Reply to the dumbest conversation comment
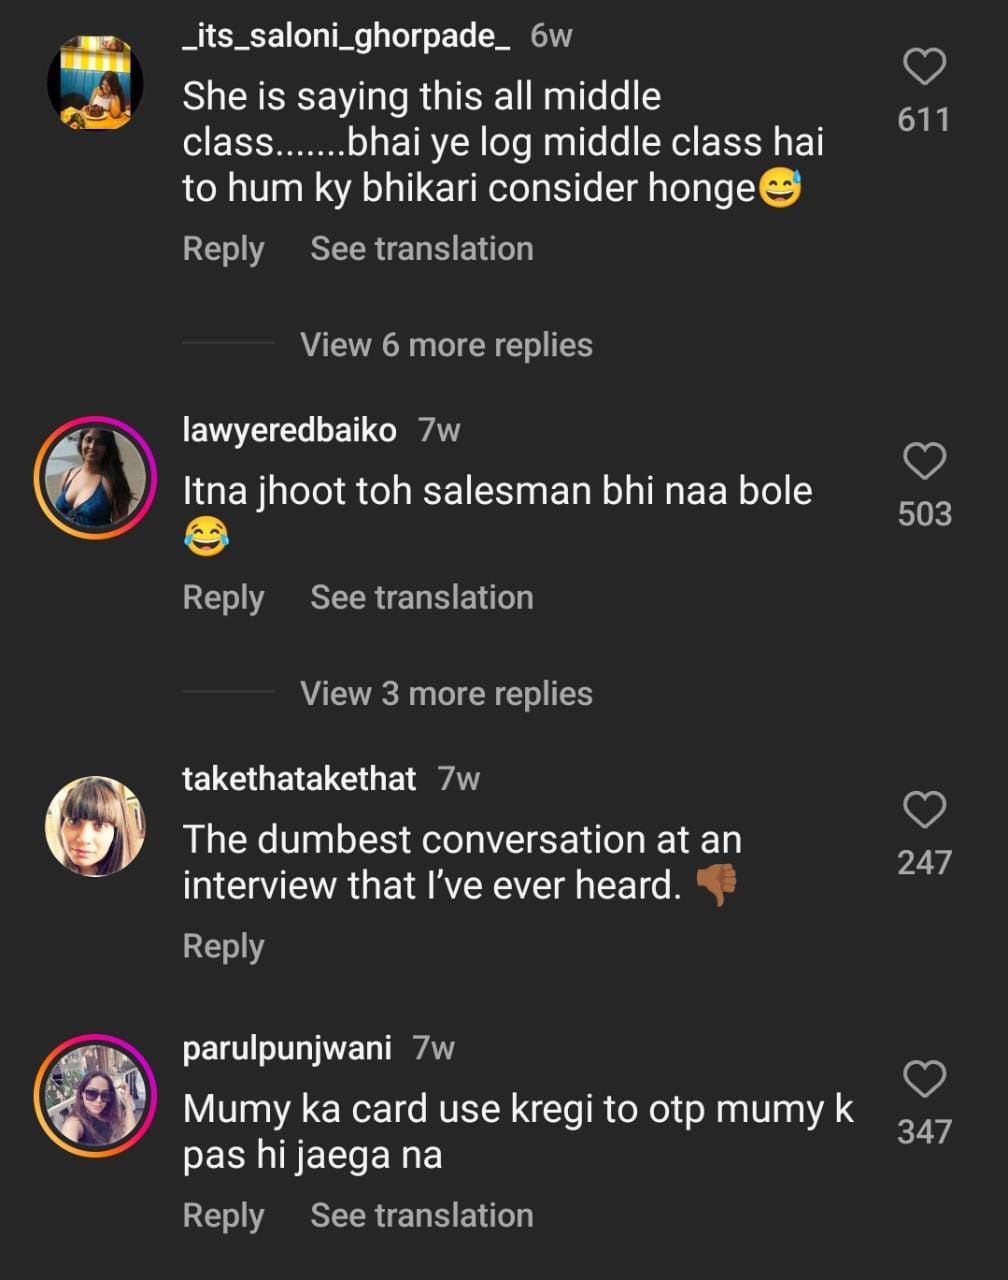 coord(223,946)
